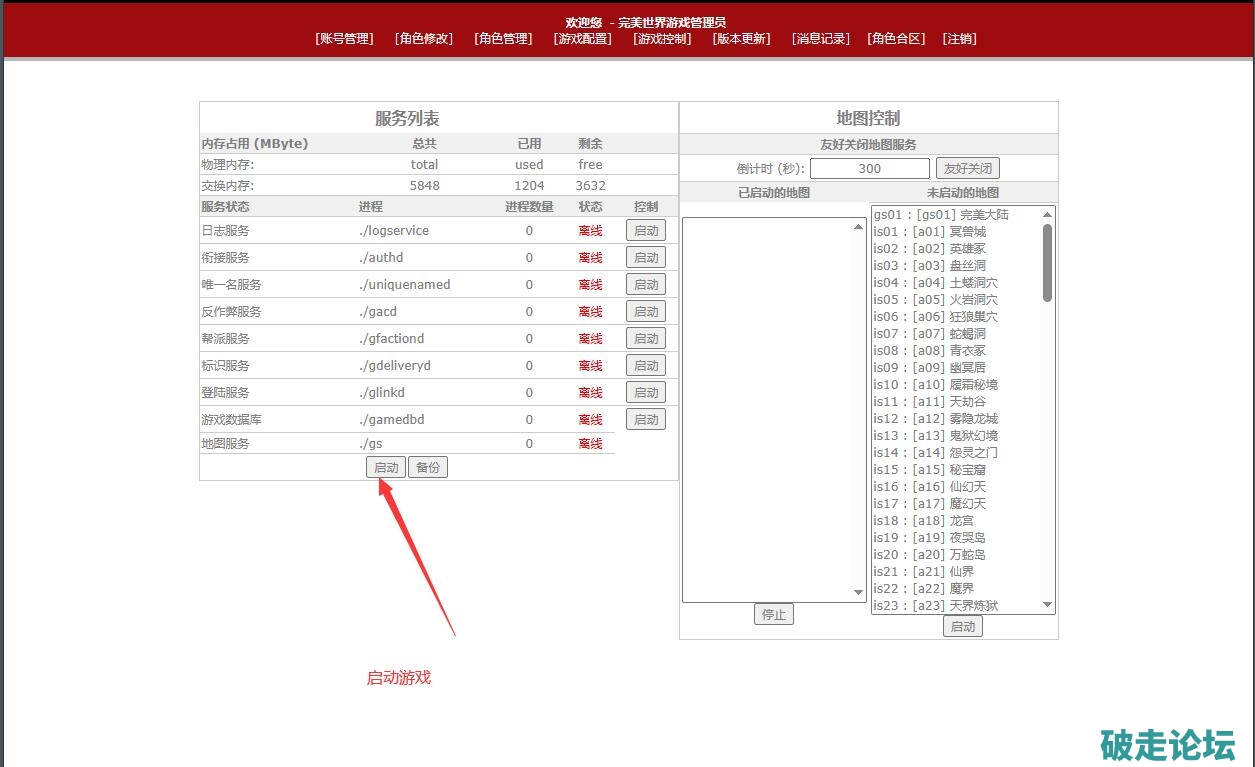Open the 角色合区 menu item
The width and height of the screenshot is (1255, 767).
(x=896, y=39)
